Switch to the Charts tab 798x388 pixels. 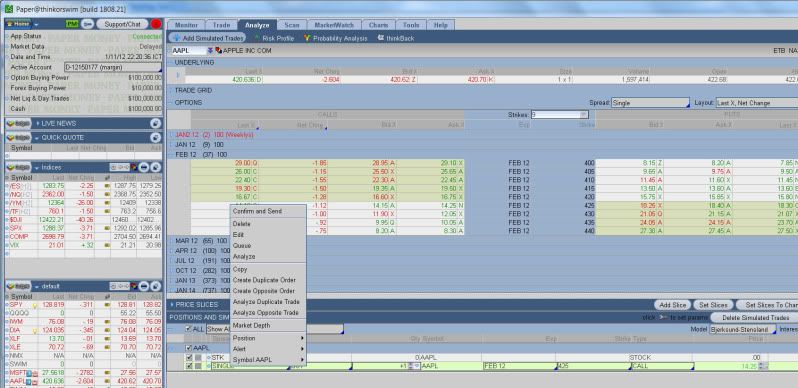tap(378, 25)
